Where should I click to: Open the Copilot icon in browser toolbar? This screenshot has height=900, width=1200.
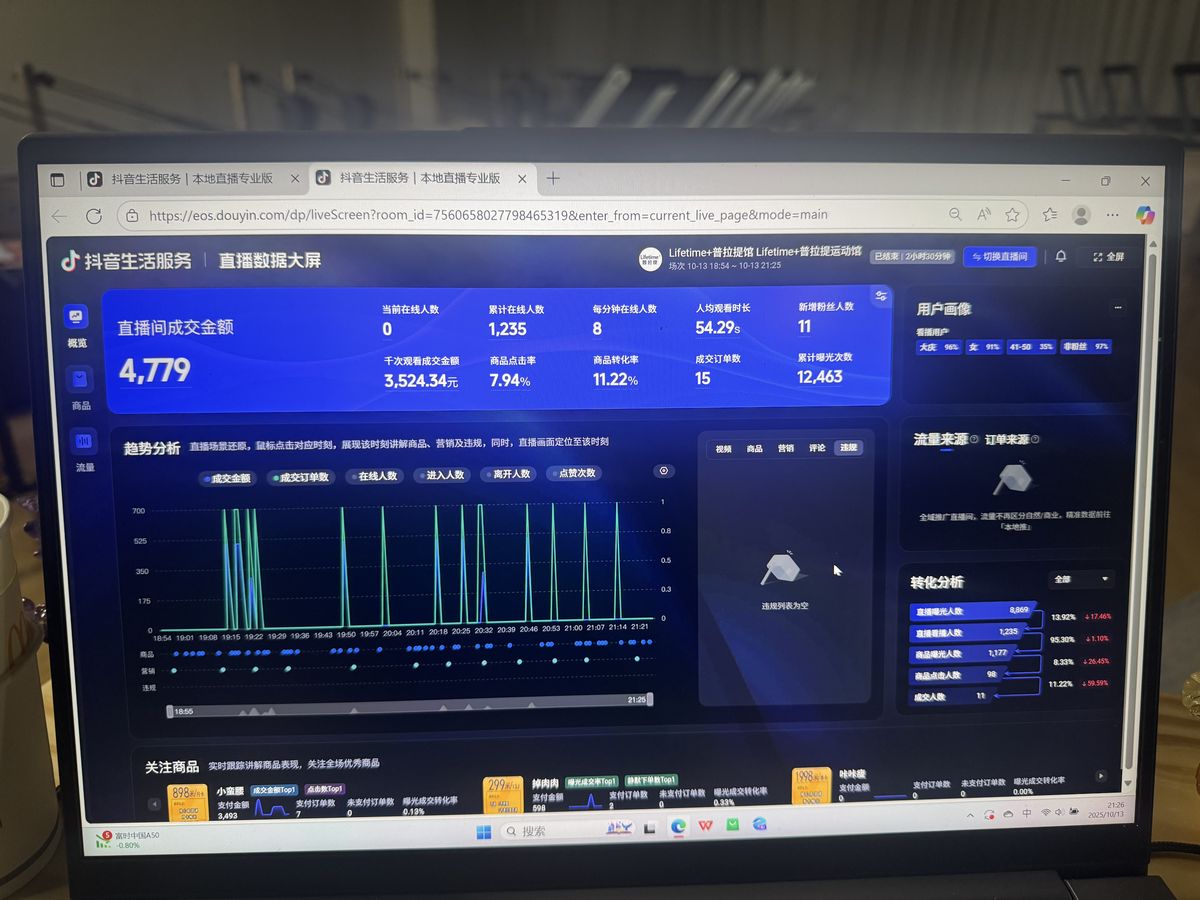(x=1145, y=214)
